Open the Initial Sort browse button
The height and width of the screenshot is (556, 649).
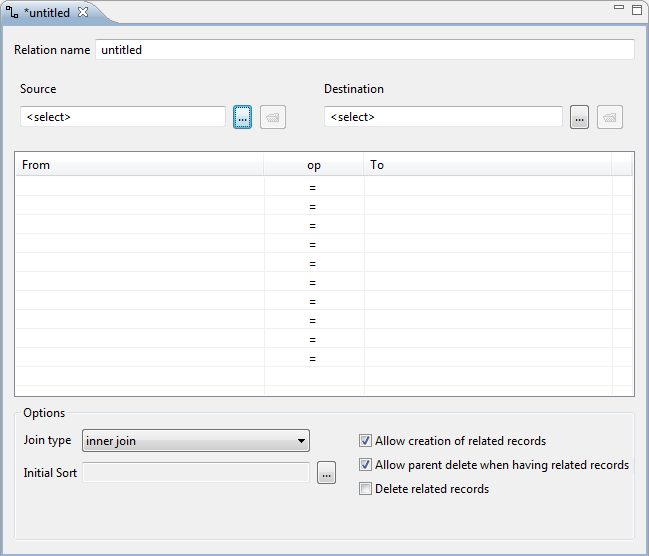(327, 473)
